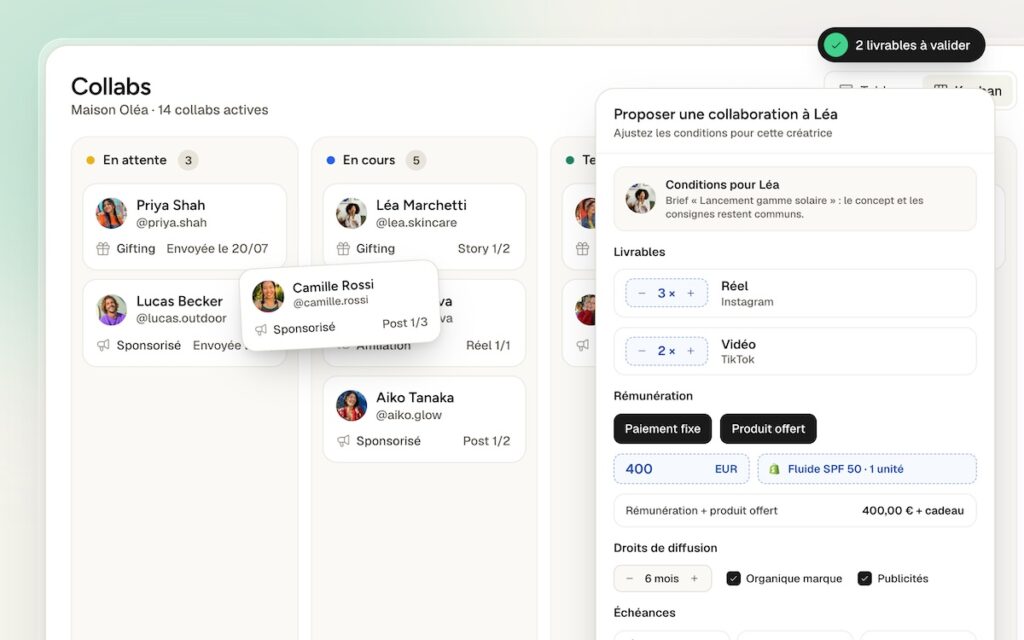Click Post 1/3 on Camille Rossi's card
This screenshot has width=1024, height=640.
click(x=405, y=323)
